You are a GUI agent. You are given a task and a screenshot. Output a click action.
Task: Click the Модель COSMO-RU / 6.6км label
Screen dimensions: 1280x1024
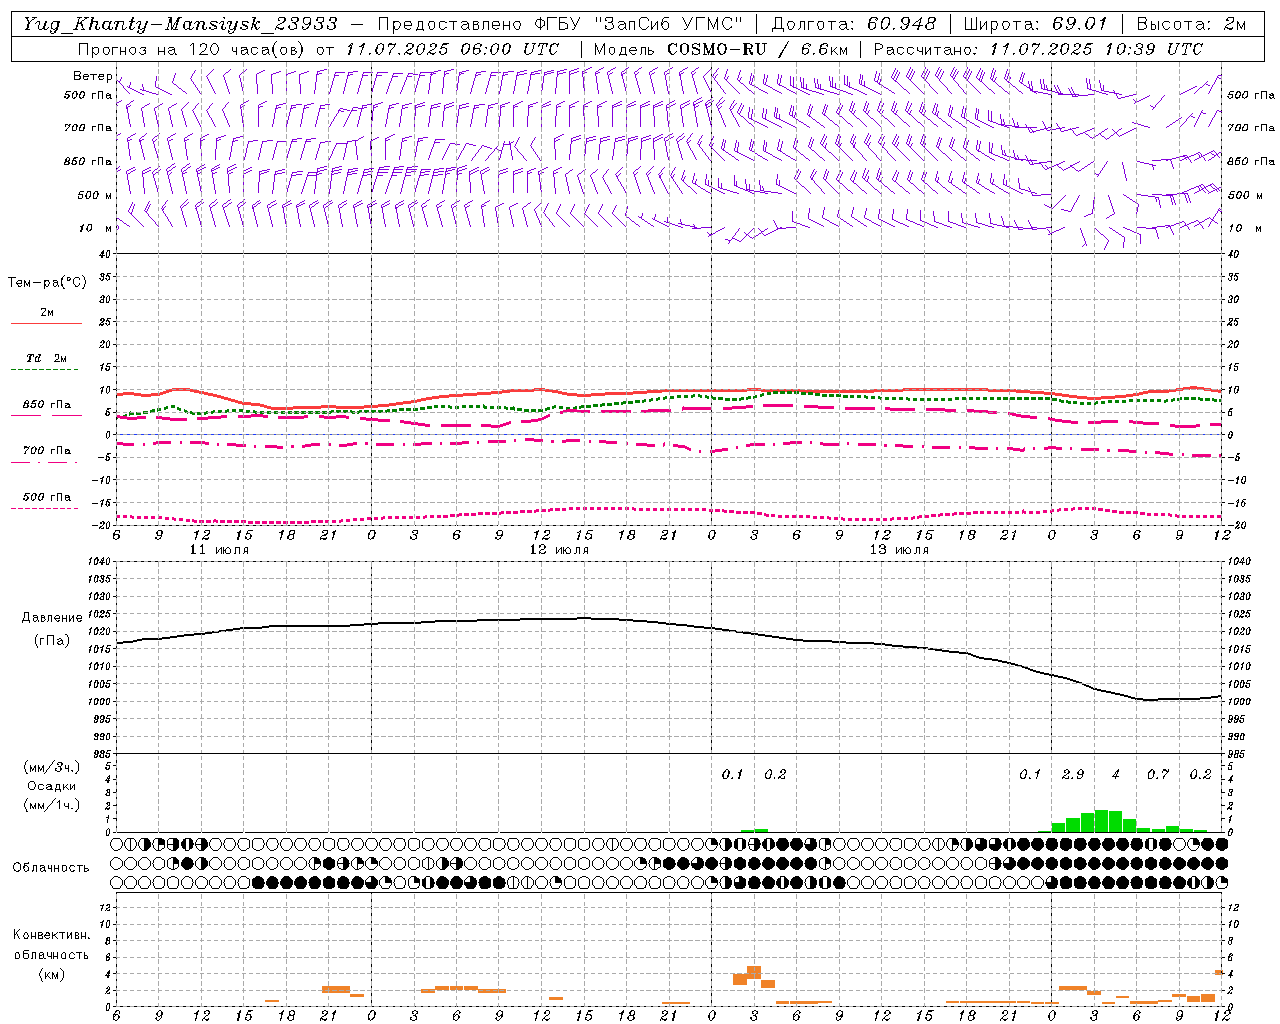[720, 49]
